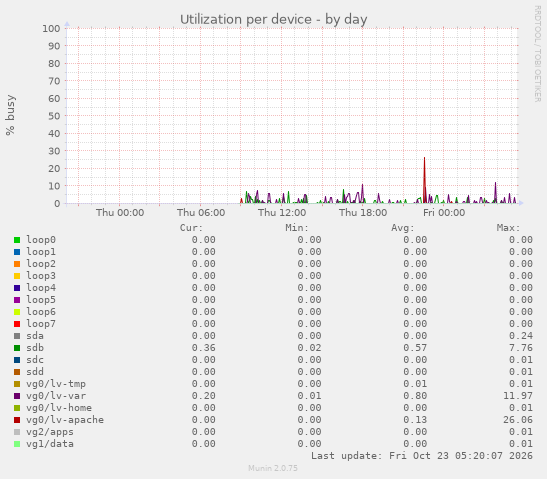This screenshot has width=547, height=479.
Task: Click the loop0 green legend swatch
Action: pyautogui.click(x=17, y=240)
